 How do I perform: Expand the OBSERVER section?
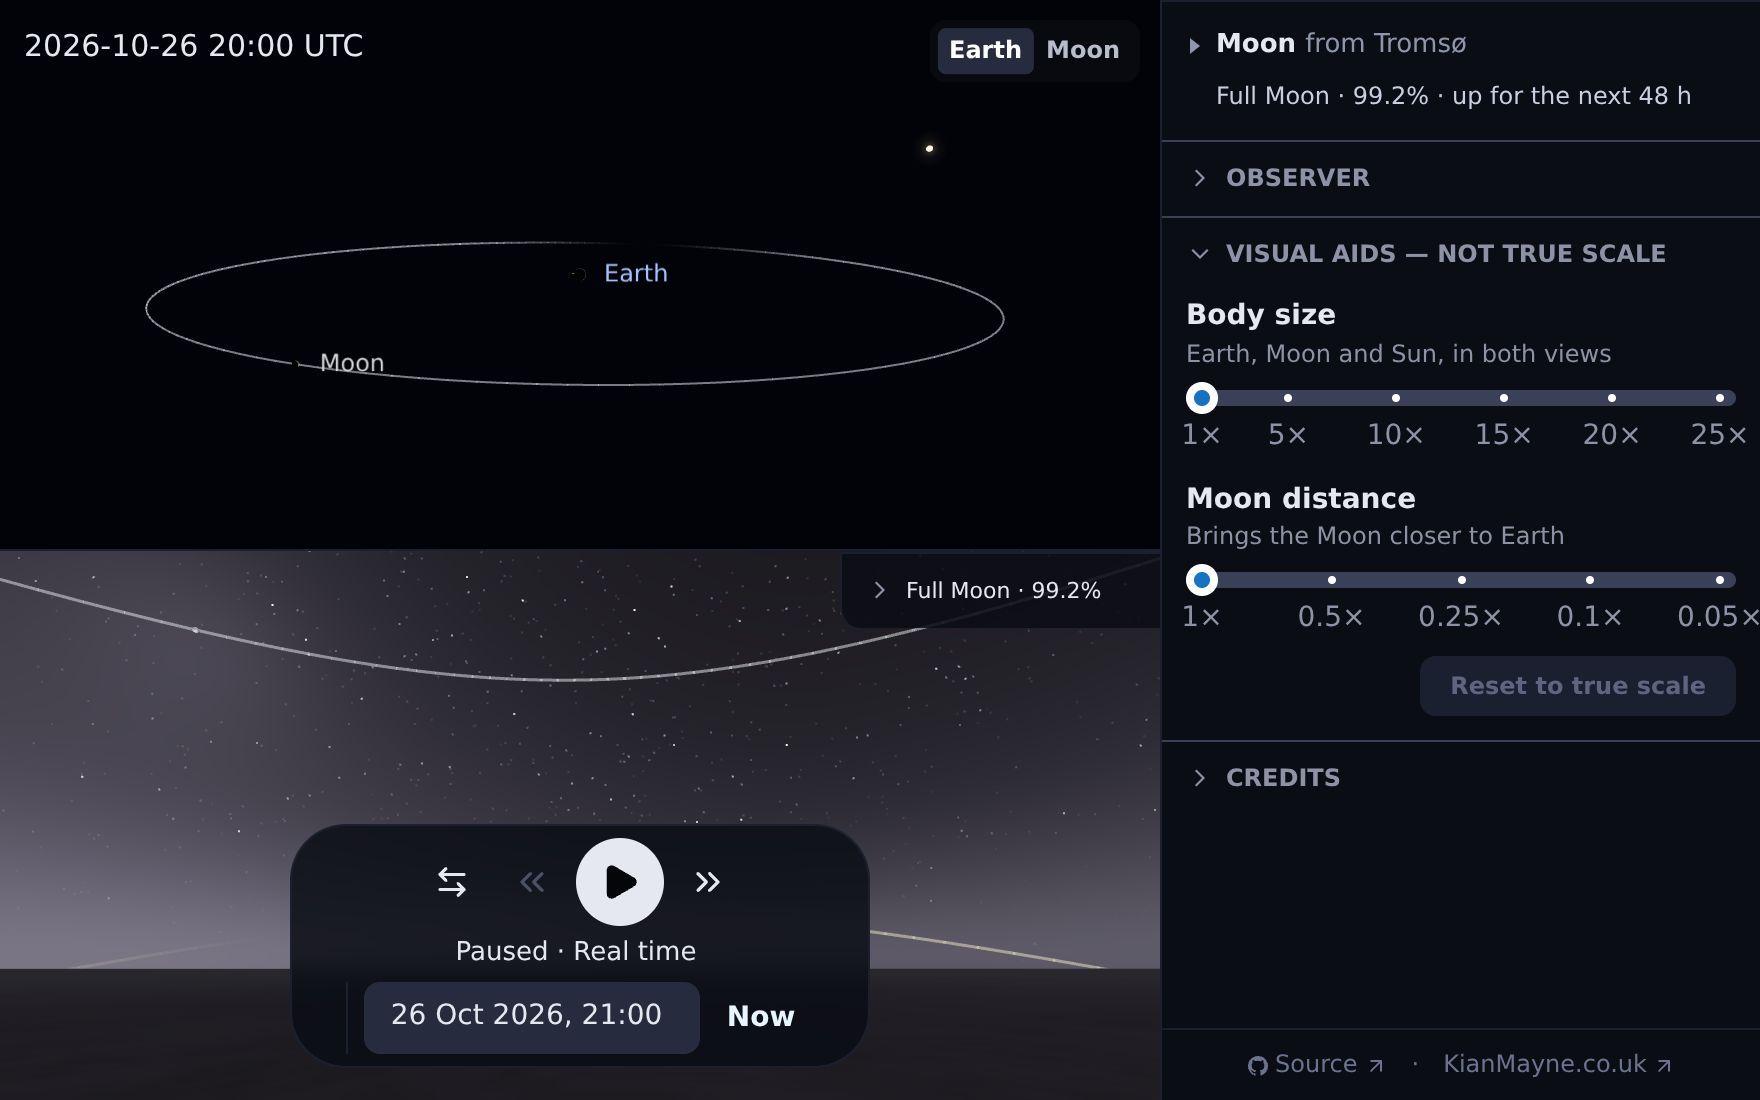click(x=1460, y=178)
